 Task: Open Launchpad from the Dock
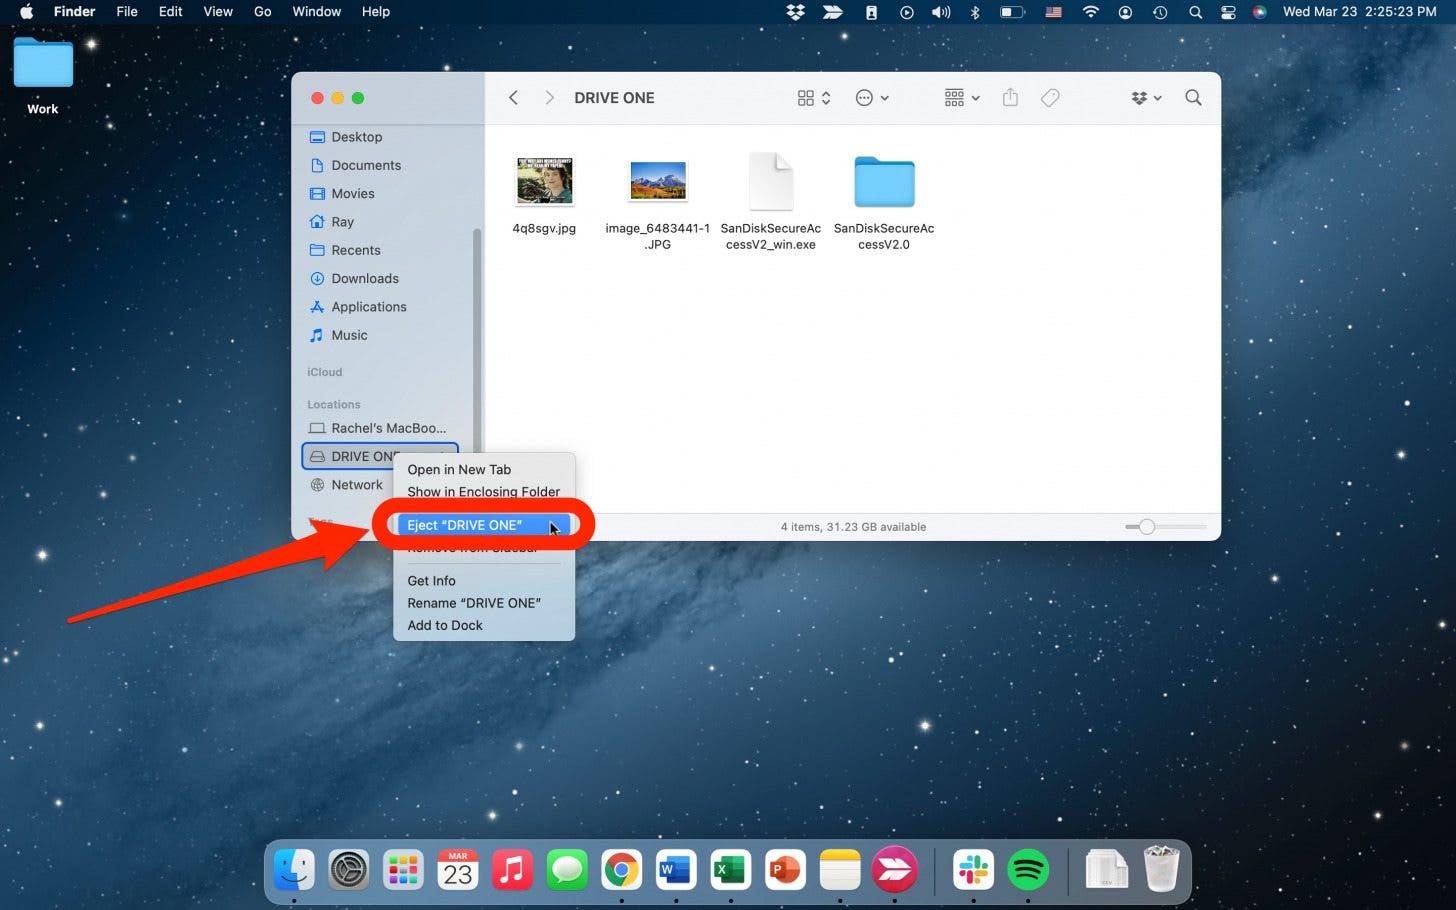pyautogui.click(x=403, y=869)
